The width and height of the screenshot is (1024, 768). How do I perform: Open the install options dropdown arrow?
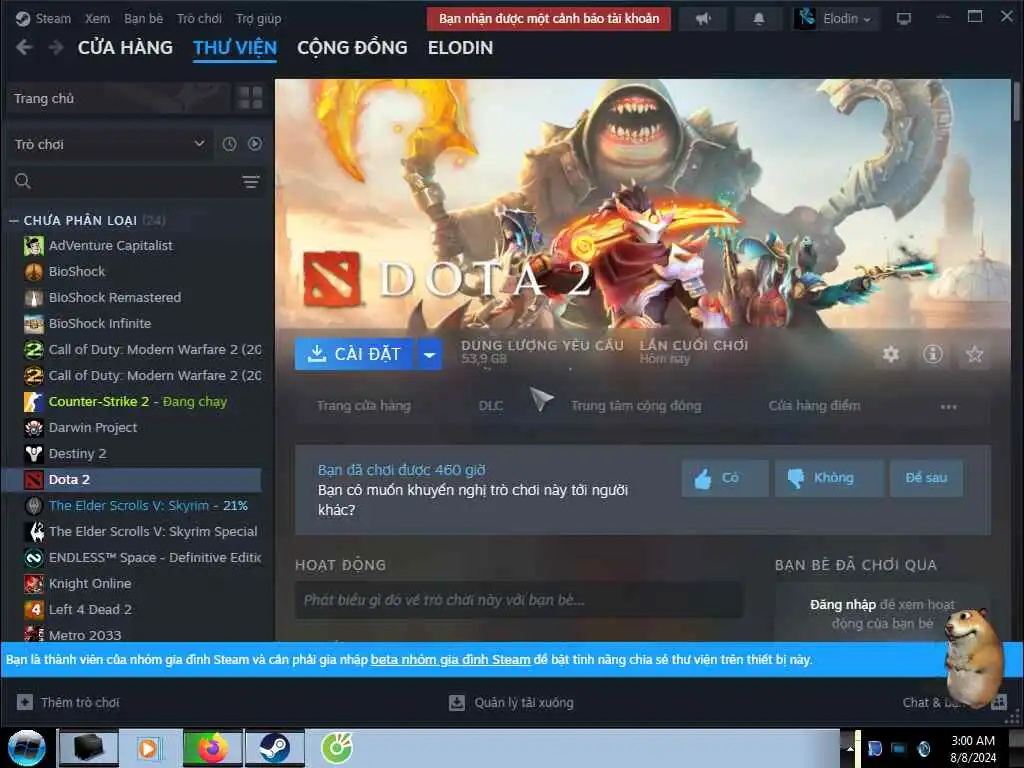(x=429, y=354)
